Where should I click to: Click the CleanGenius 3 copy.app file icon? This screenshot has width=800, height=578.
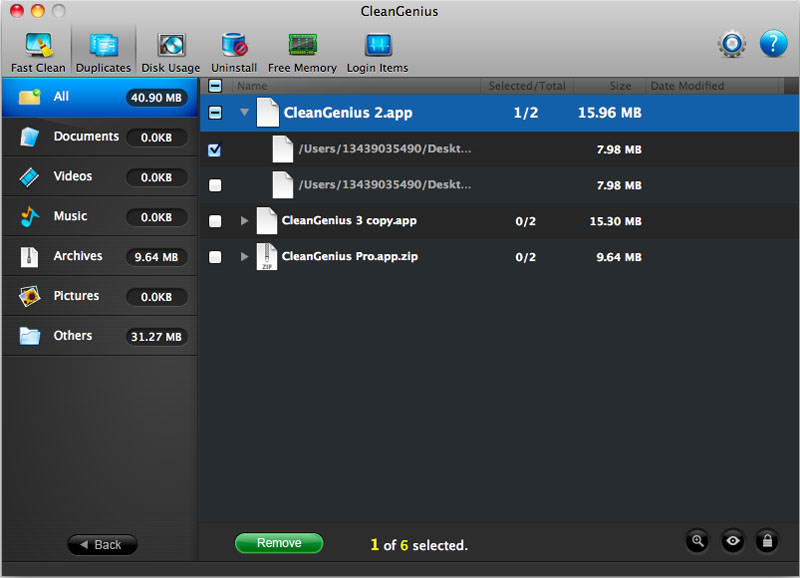click(x=266, y=221)
